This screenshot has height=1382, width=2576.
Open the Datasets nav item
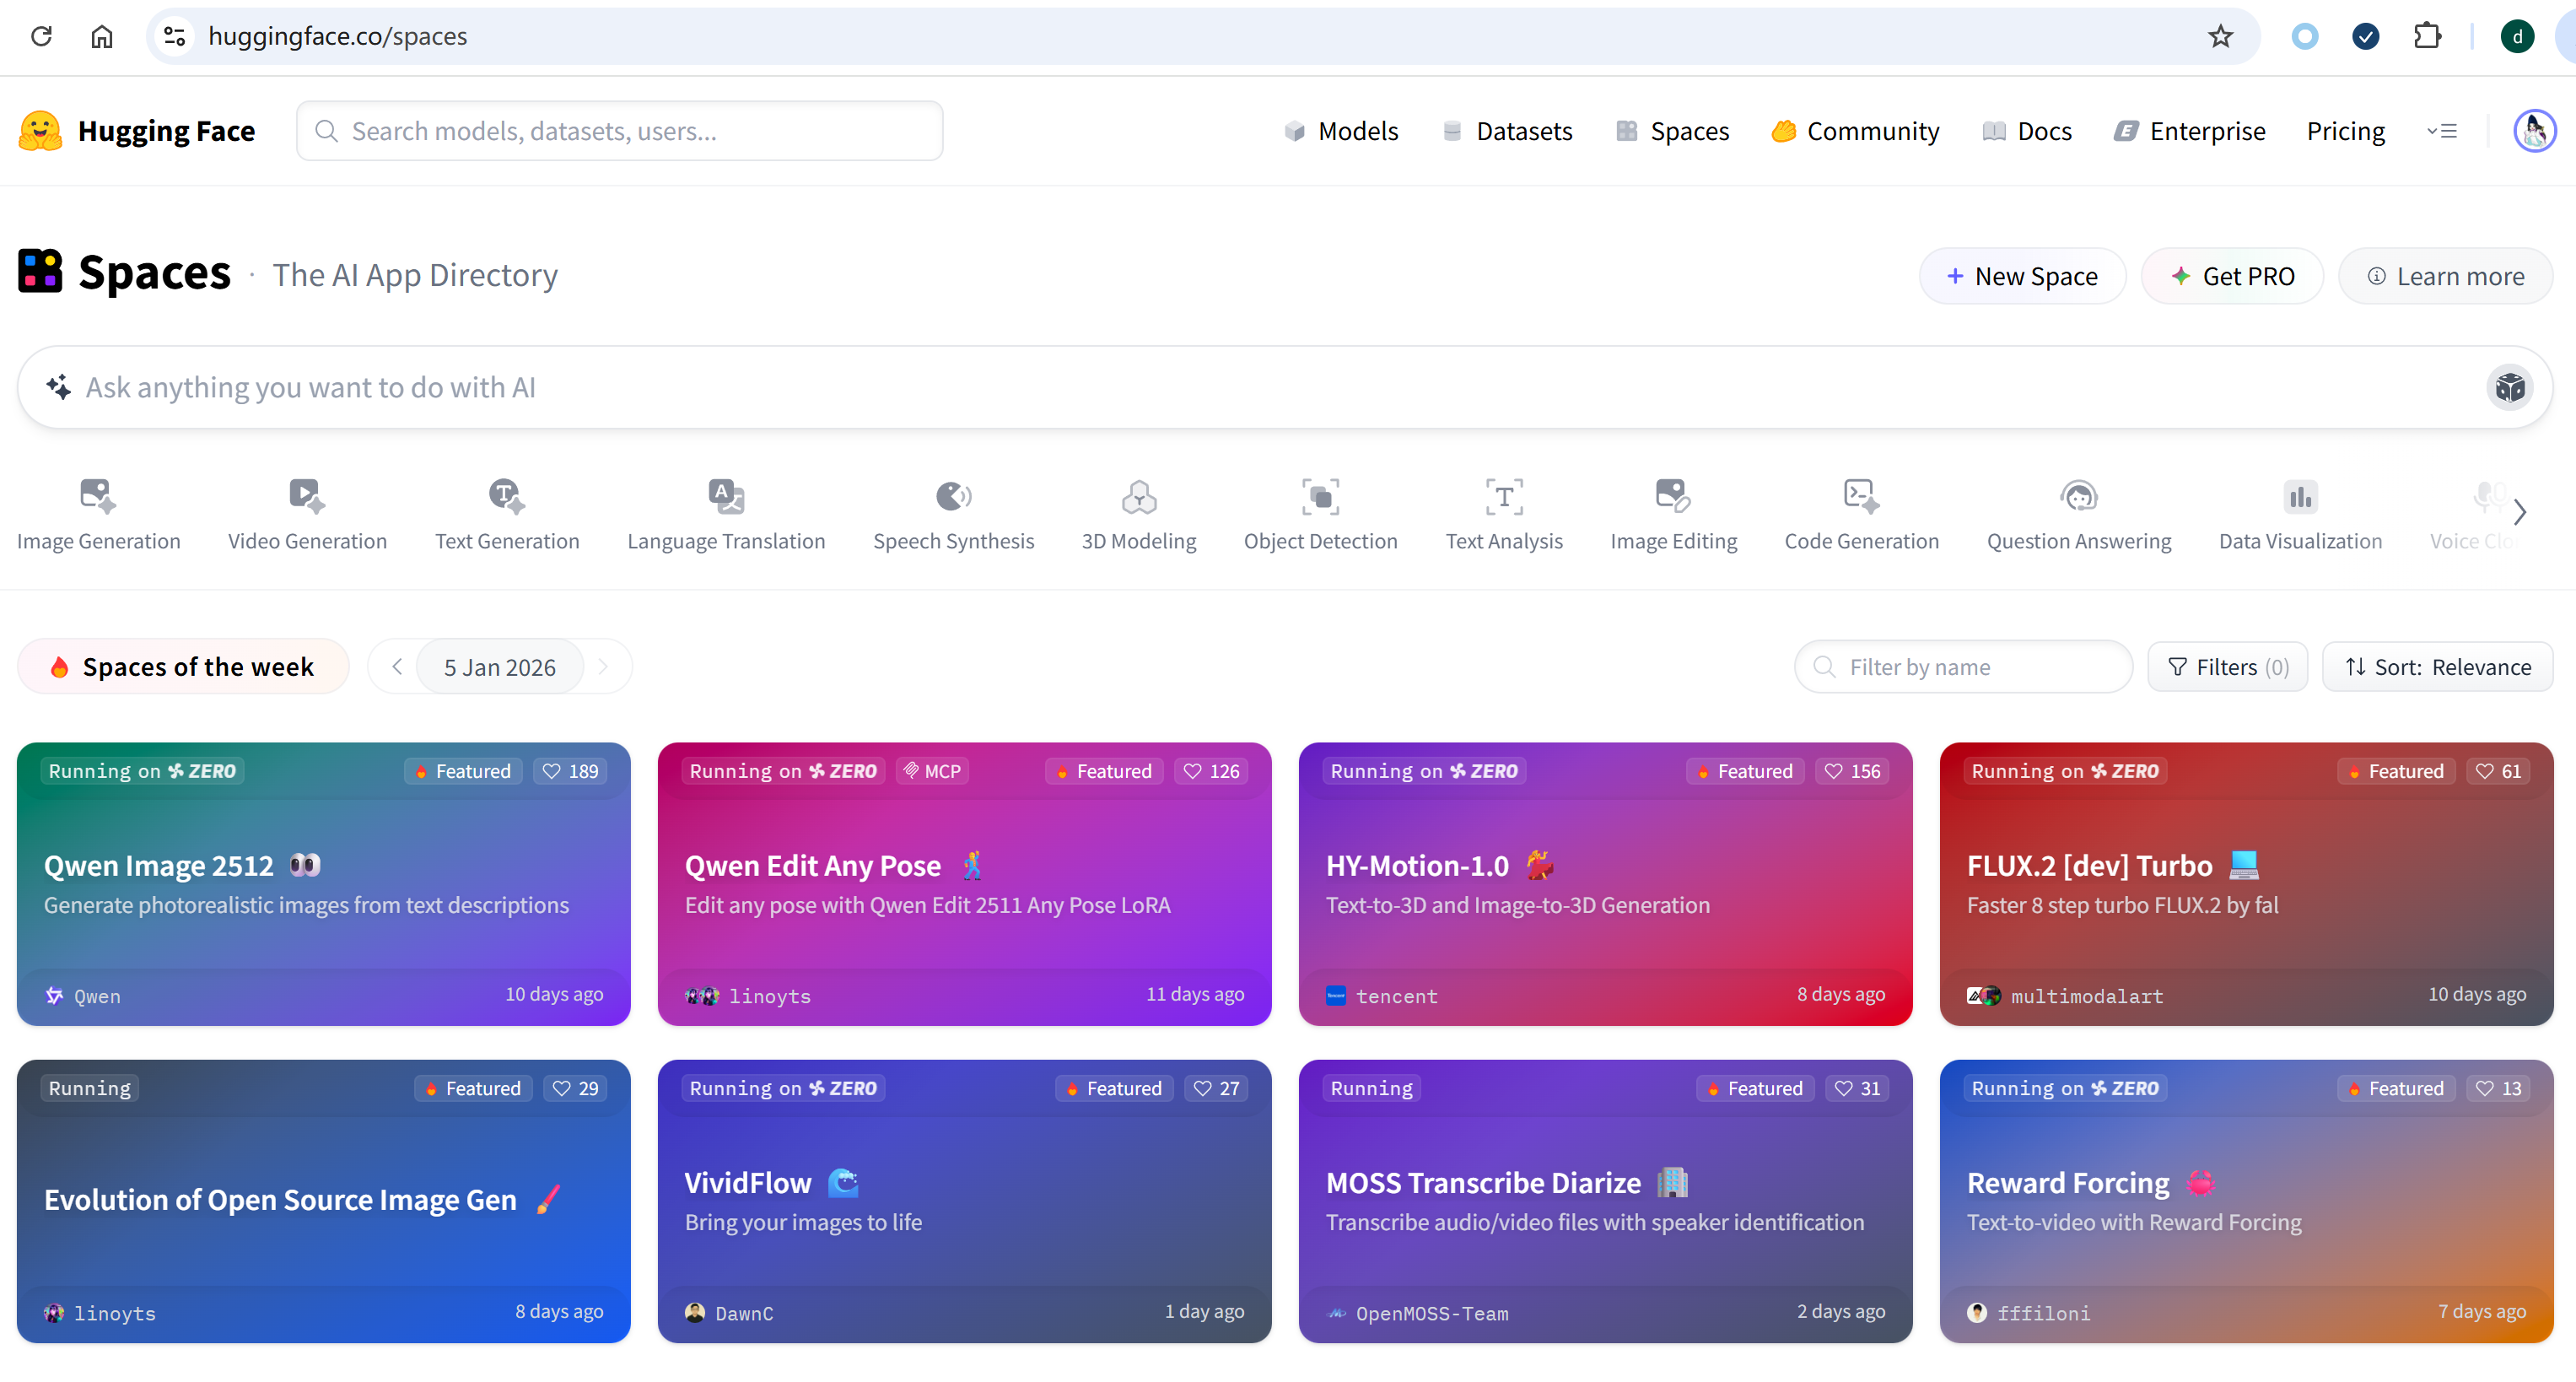(1507, 131)
